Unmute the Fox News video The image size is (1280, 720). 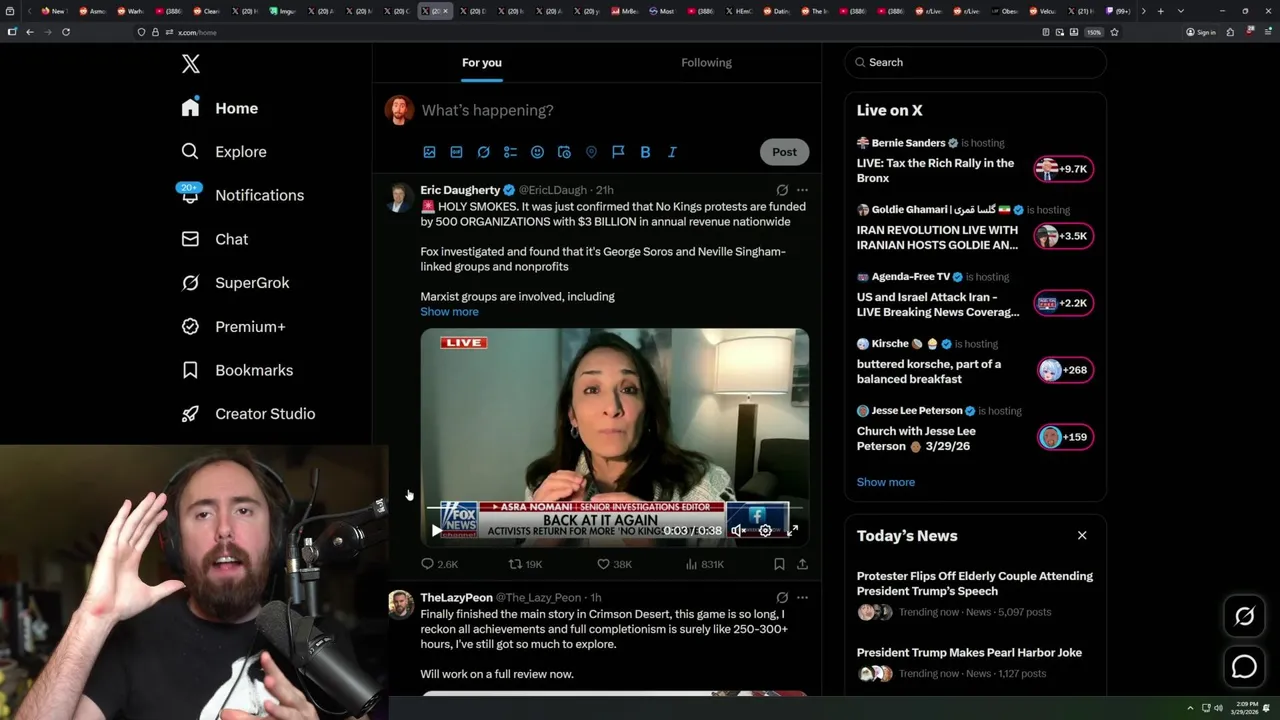[738, 531]
